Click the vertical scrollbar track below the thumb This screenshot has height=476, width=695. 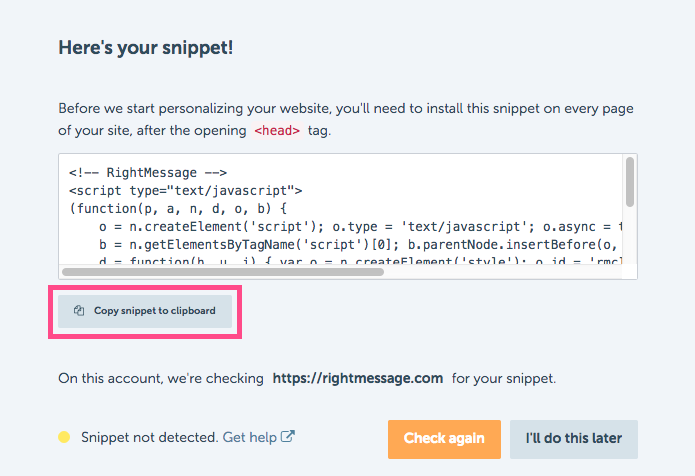click(630, 236)
